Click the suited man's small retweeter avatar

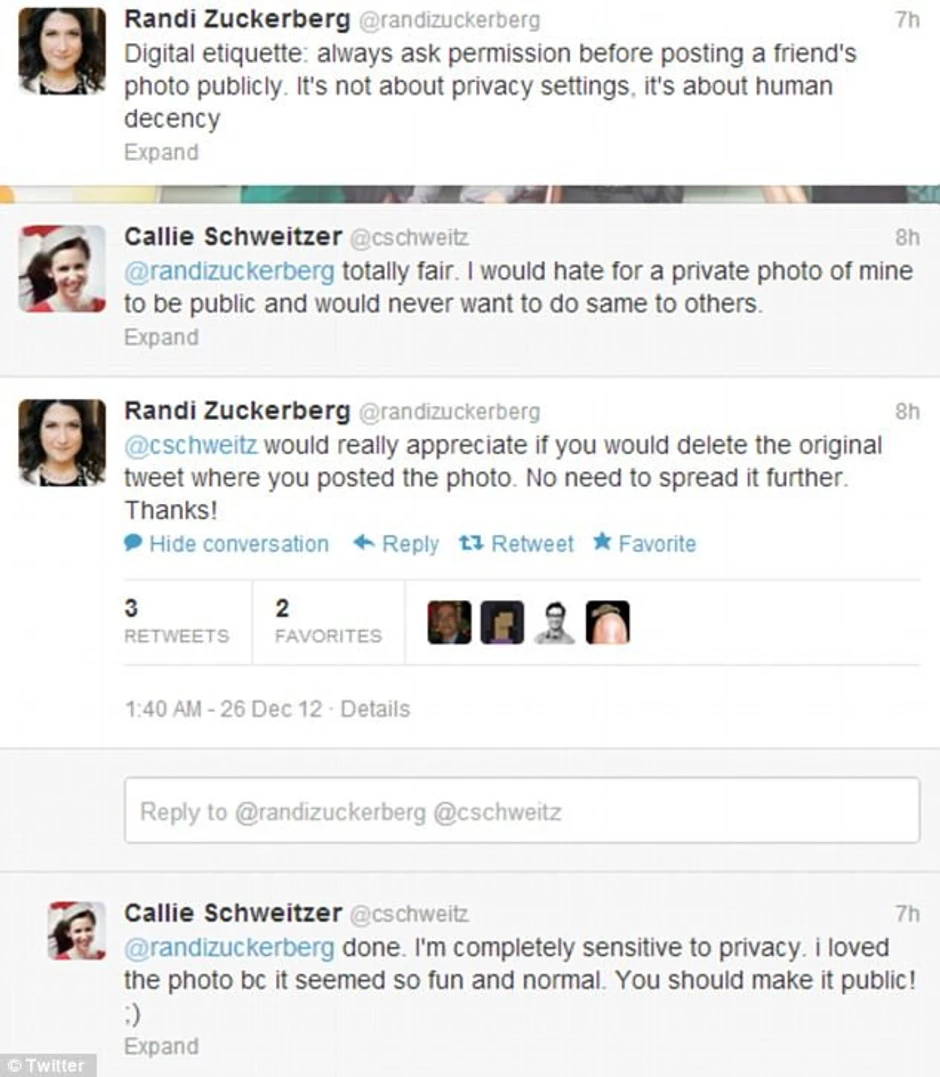pos(448,622)
